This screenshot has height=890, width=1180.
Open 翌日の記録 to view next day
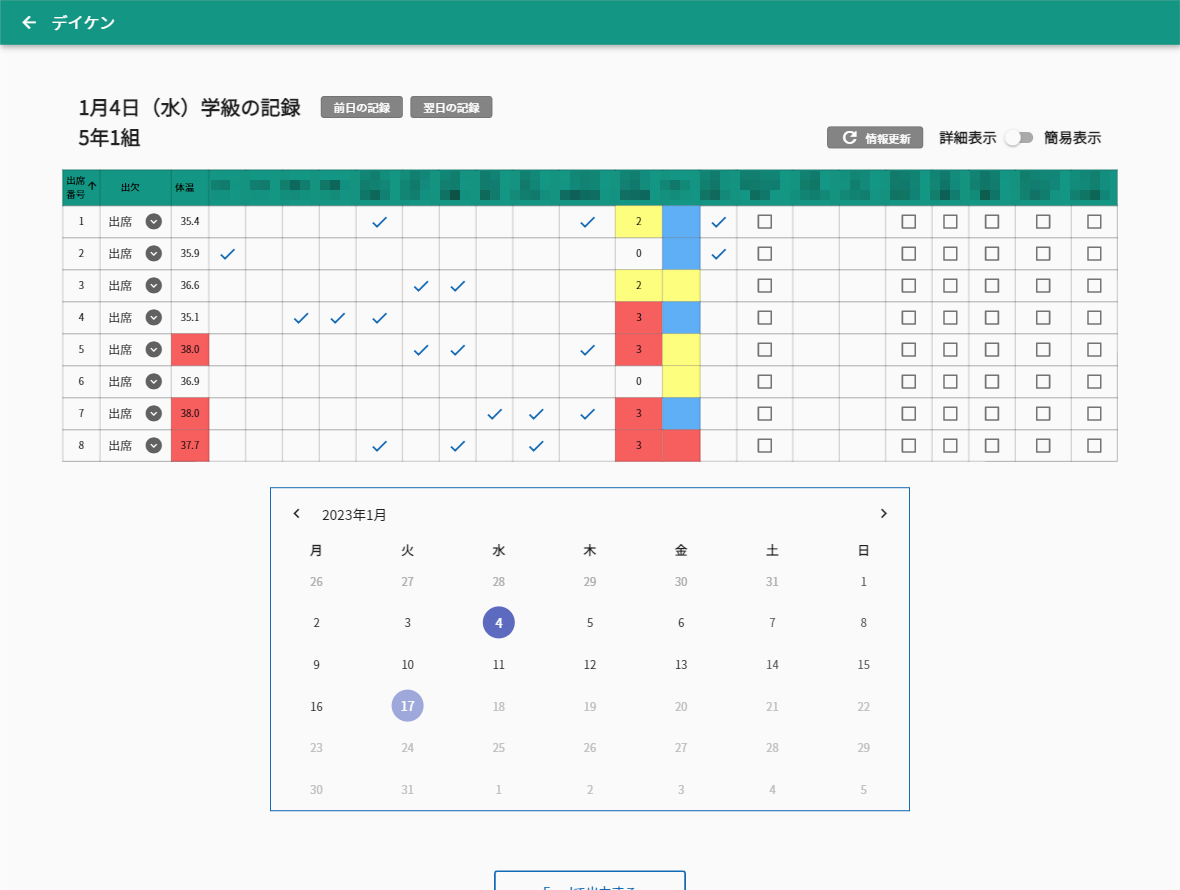pyautogui.click(x=451, y=107)
